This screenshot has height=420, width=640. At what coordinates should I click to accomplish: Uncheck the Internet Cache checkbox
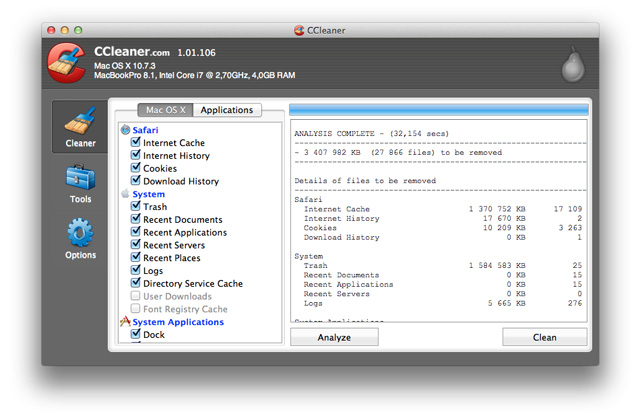pos(136,143)
